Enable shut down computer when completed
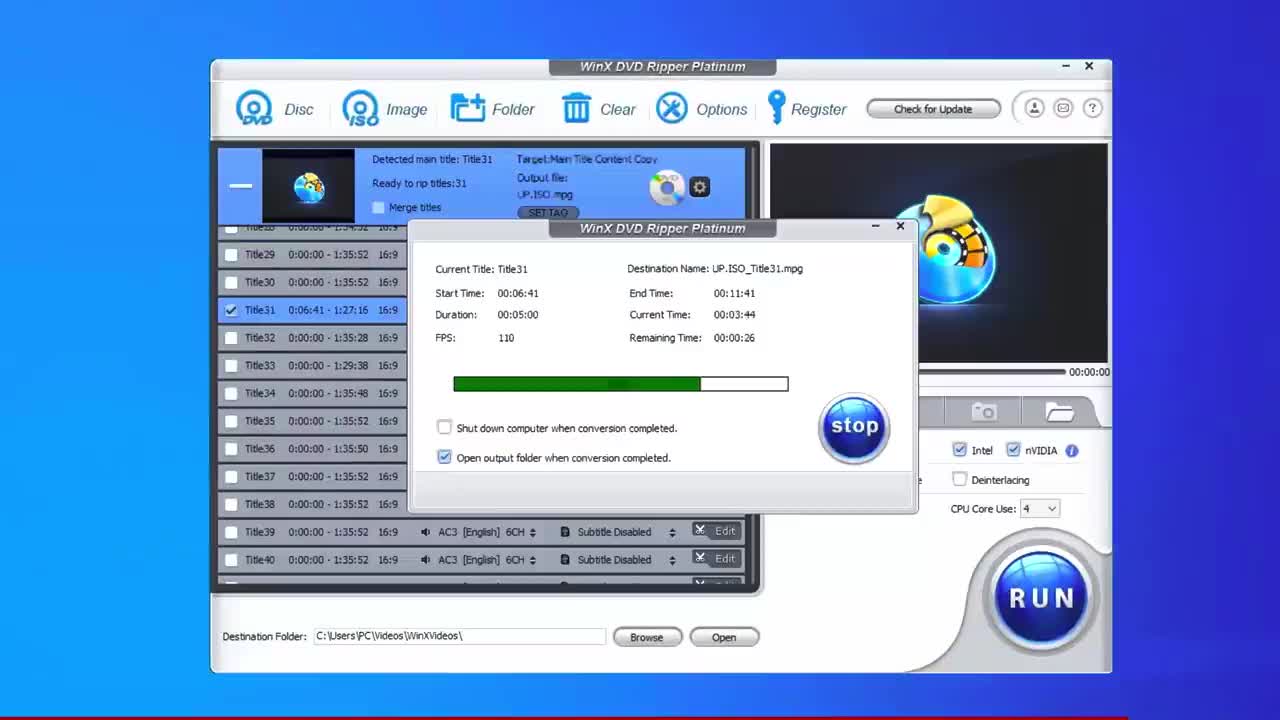 [x=444, y=427]
